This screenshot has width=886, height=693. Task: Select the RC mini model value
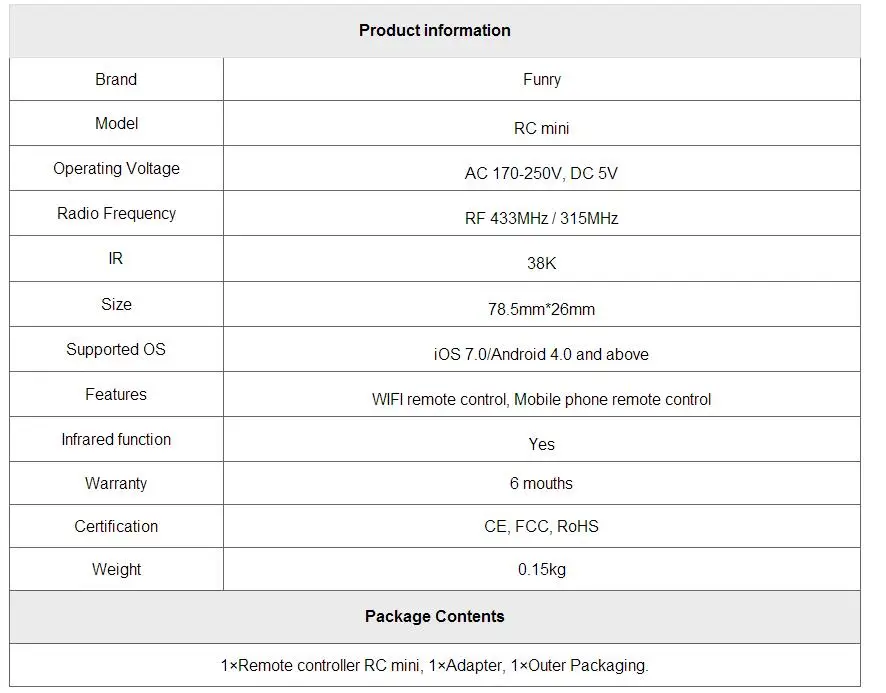[x=541, y=128]
